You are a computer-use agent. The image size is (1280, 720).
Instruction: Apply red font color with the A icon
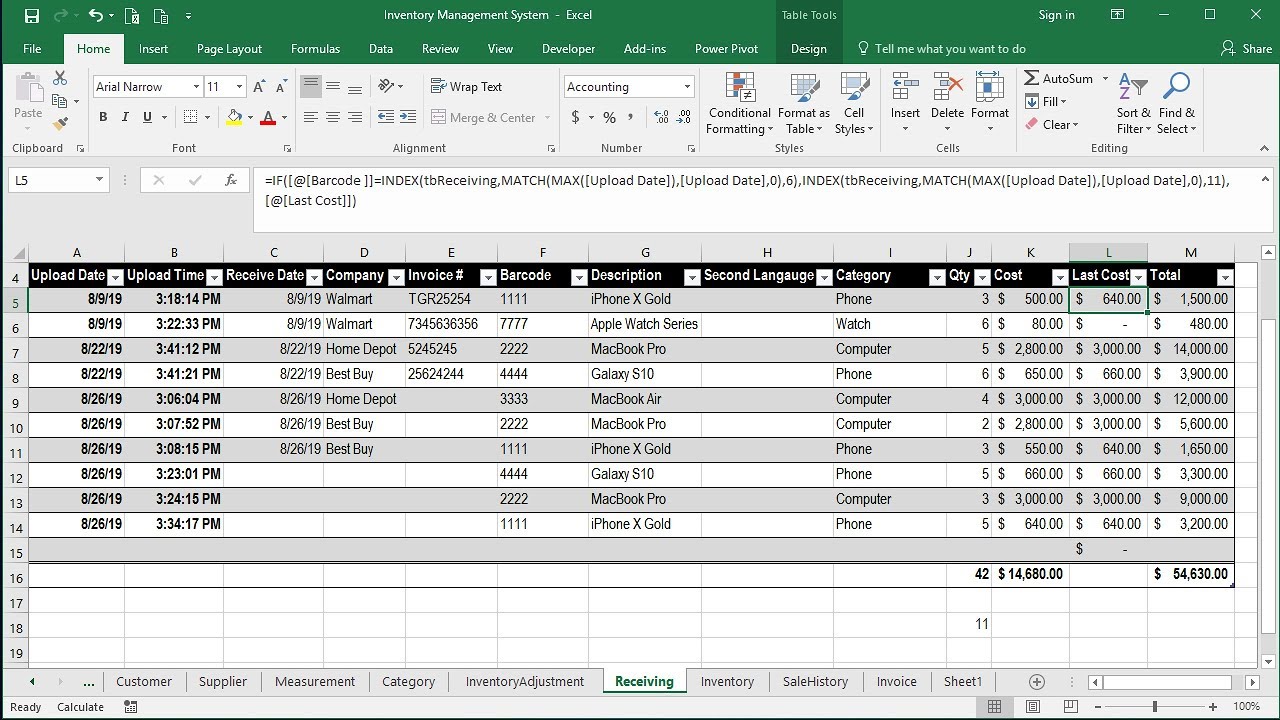(x=268, y=117)
